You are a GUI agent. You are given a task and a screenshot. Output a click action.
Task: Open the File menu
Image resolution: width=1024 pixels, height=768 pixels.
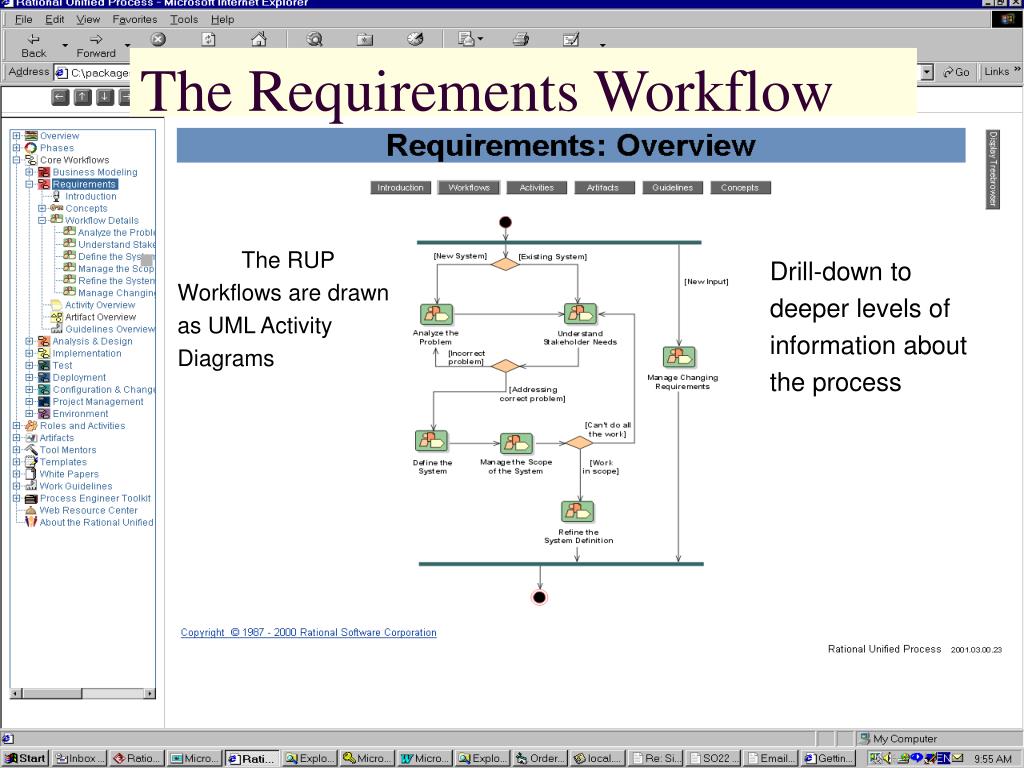[x=24, y=20]
